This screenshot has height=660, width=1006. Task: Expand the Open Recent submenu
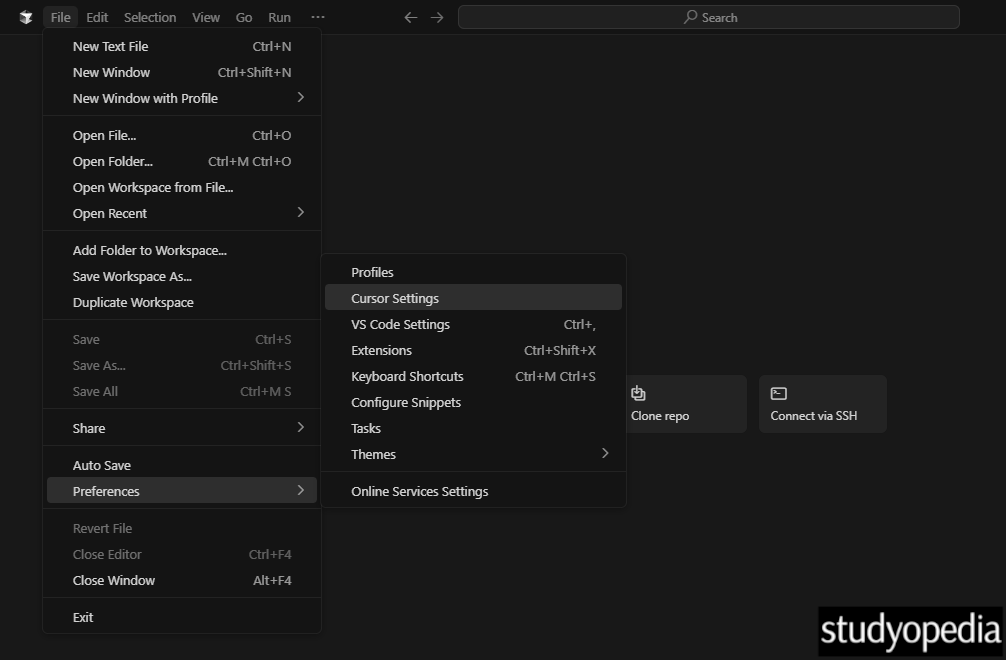pos(110,213)
